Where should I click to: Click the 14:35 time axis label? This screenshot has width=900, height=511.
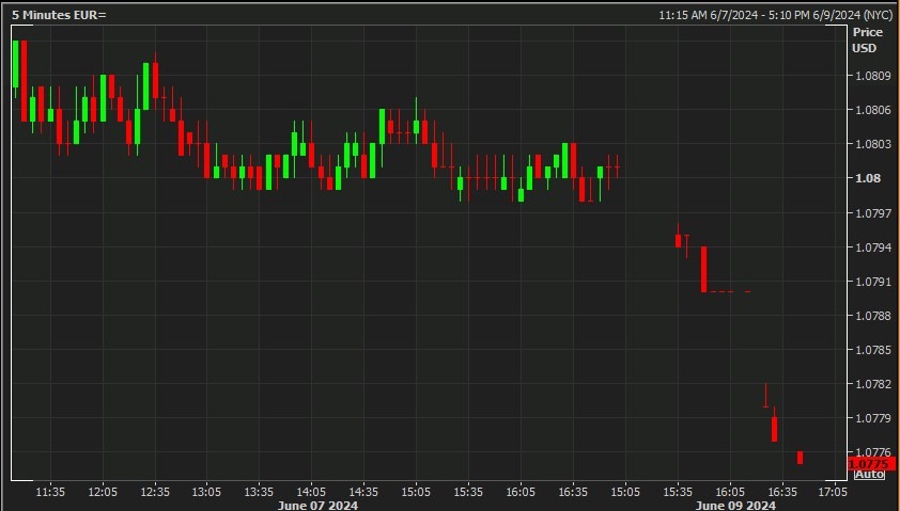tap(363, 492)
